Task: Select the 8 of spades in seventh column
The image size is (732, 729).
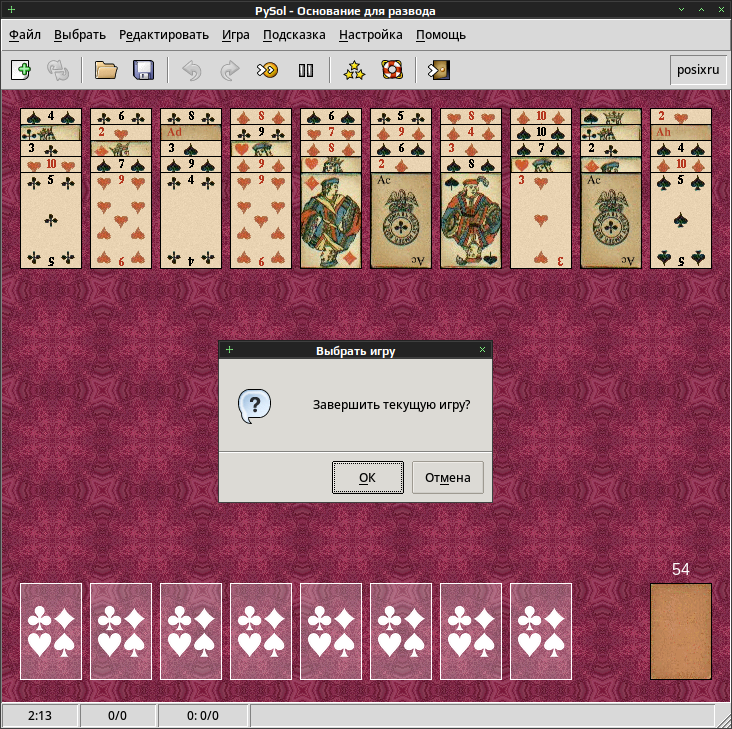Action: tap(471, 164)
